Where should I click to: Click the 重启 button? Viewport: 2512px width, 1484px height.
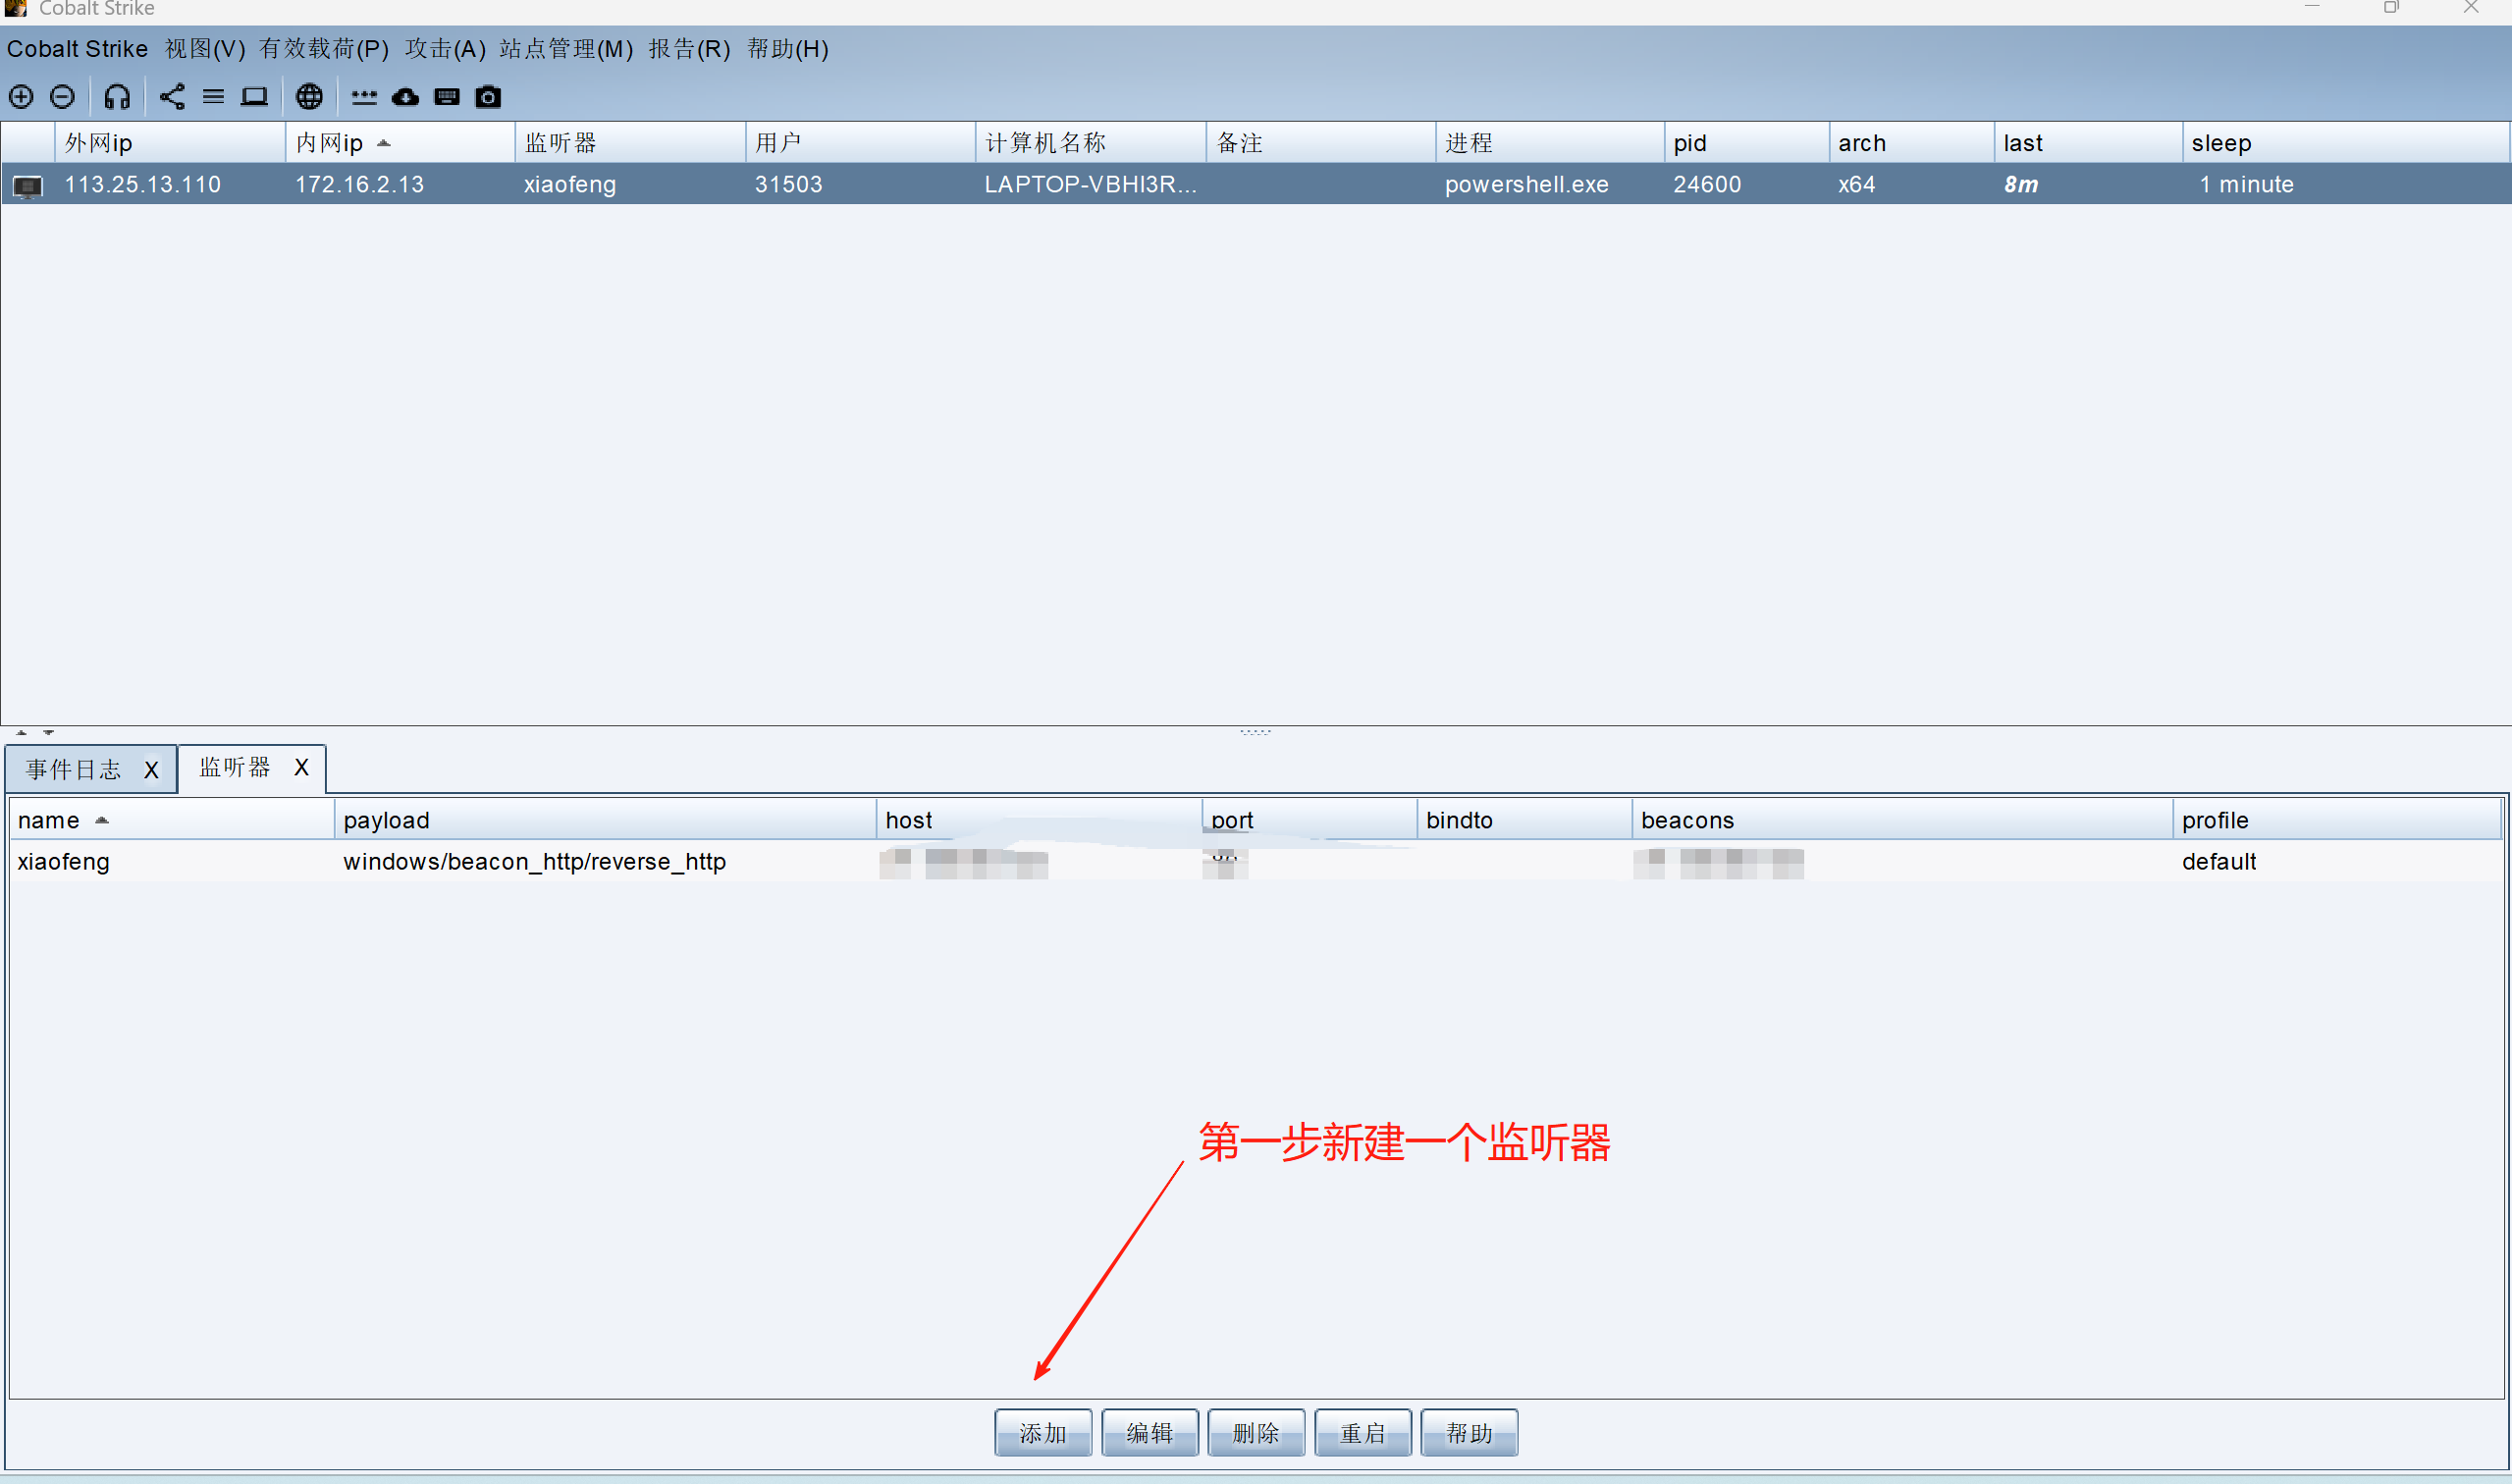pyautogui.click(x=1363, y=1433)
